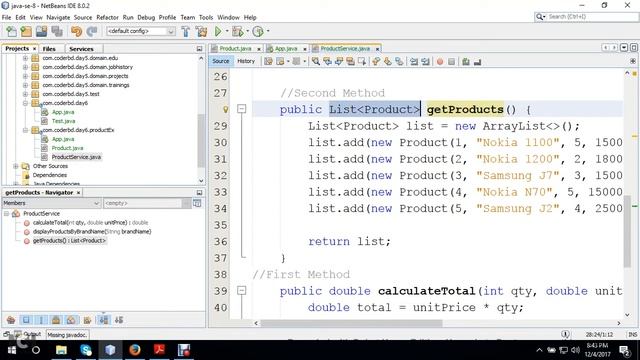Image resolution: width=640 pixels, height=360 pixels.
Task: Open Firefox from the taskbar
Action: point(135,350)
